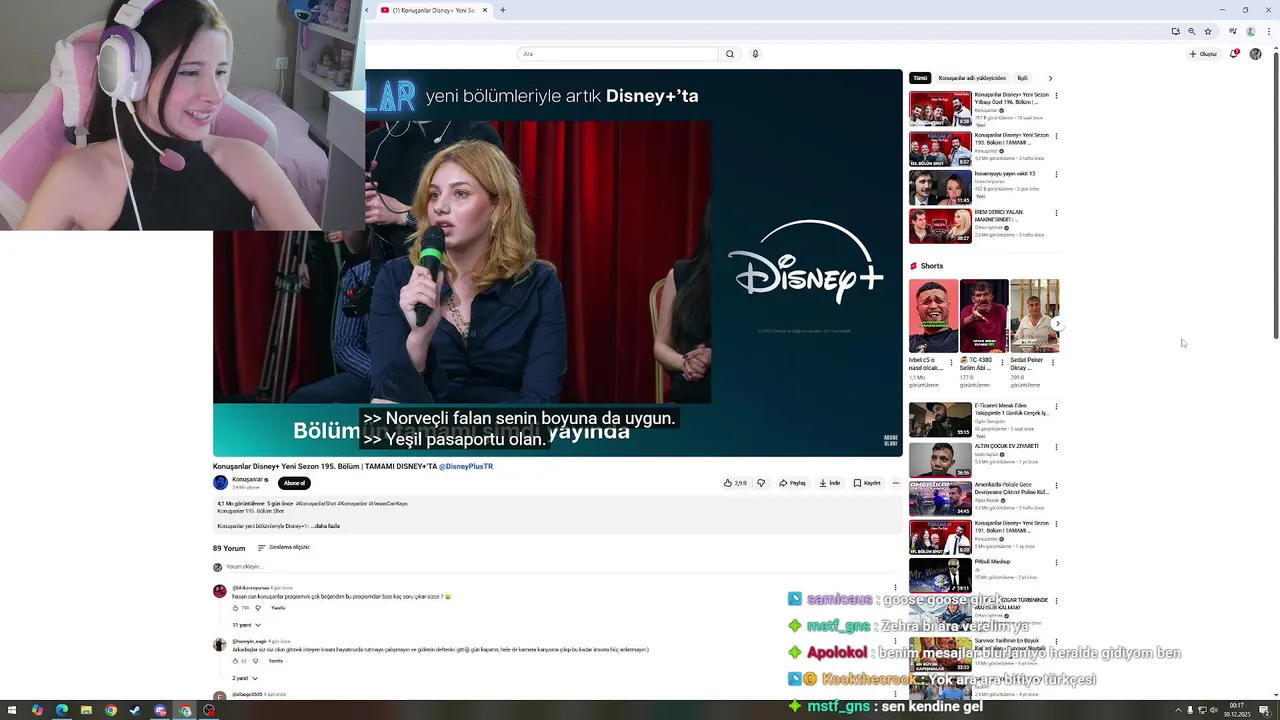
Task: Expand description with daha fazla
Action: (327, 526)
